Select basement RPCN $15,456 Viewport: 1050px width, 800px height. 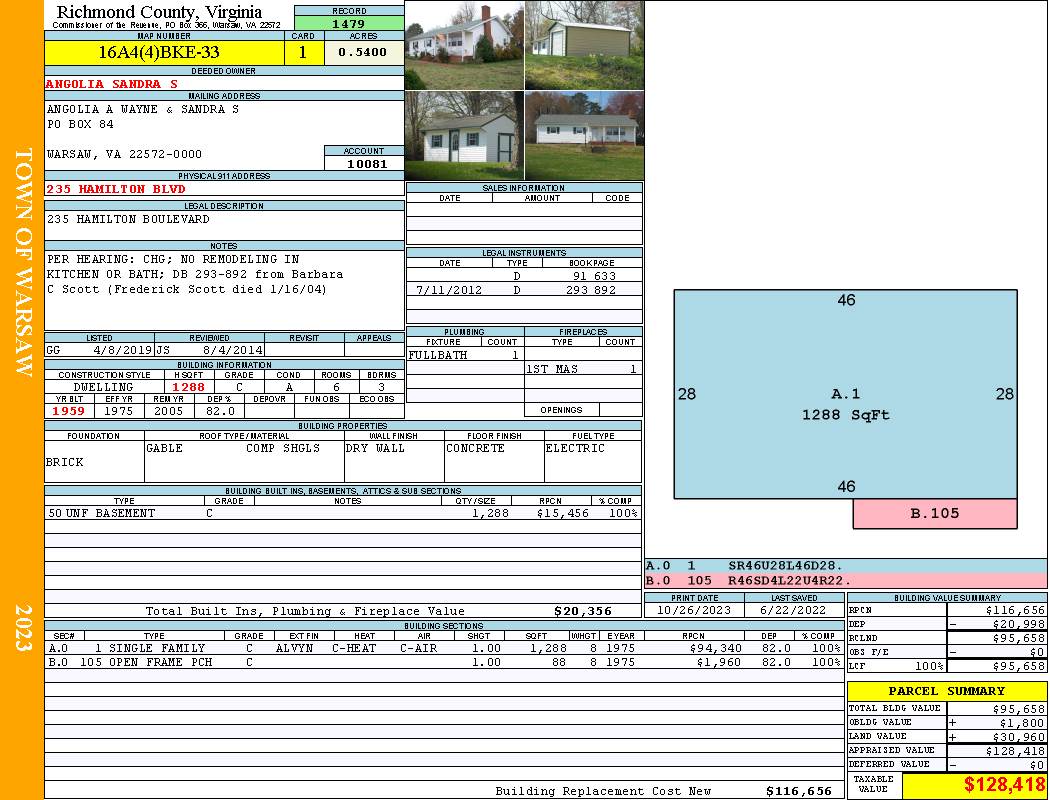click(x=562, y=513)
